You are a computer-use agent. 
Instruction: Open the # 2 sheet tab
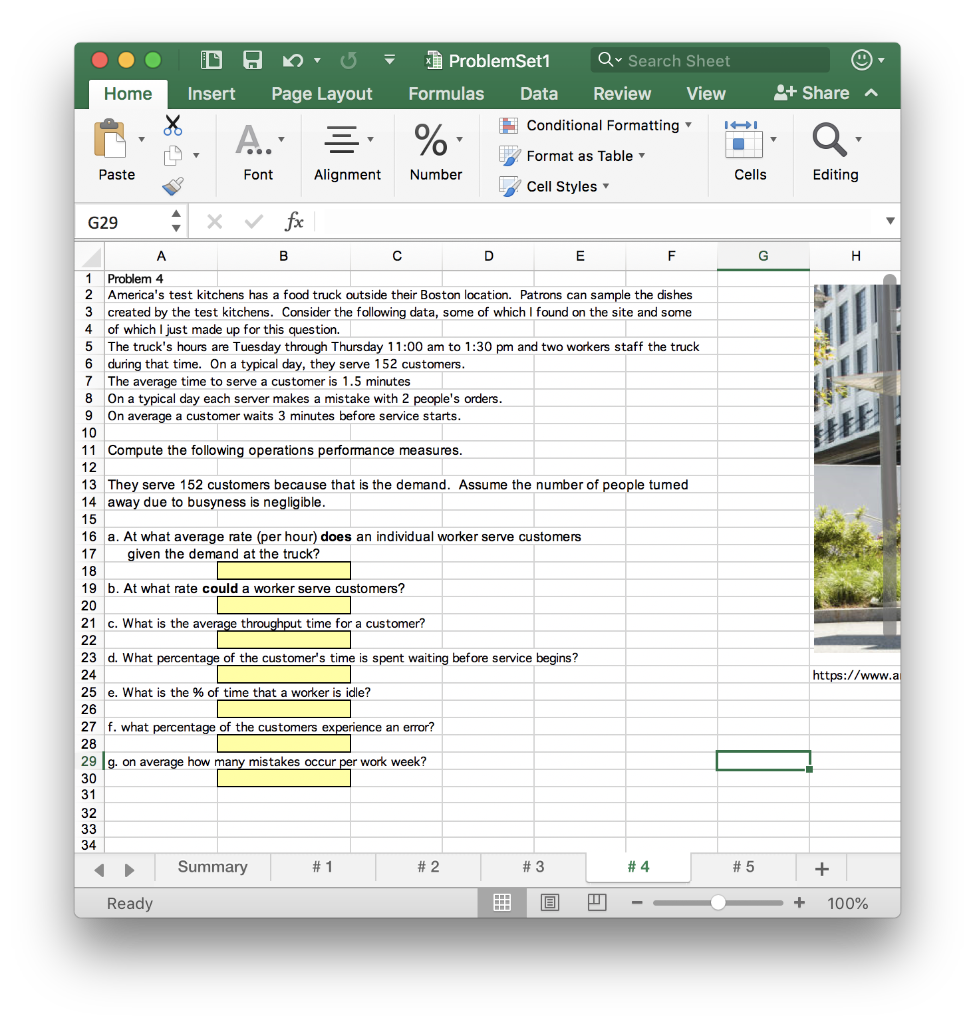pos(427,867)
